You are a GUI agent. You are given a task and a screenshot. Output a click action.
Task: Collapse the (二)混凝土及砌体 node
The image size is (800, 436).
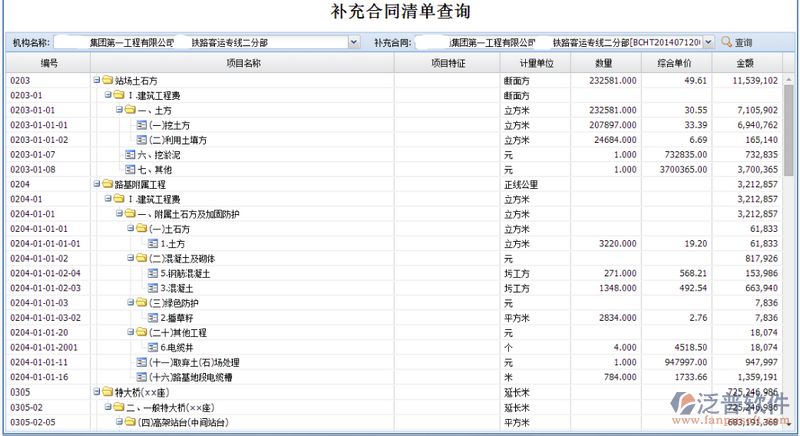129,258
